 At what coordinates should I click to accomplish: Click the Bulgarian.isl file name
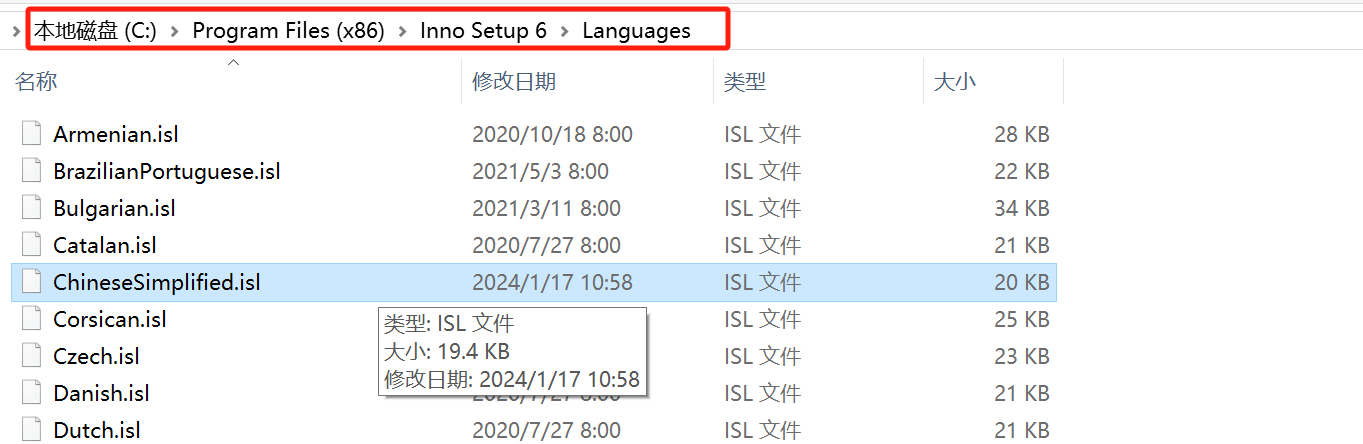pos(115,208)
